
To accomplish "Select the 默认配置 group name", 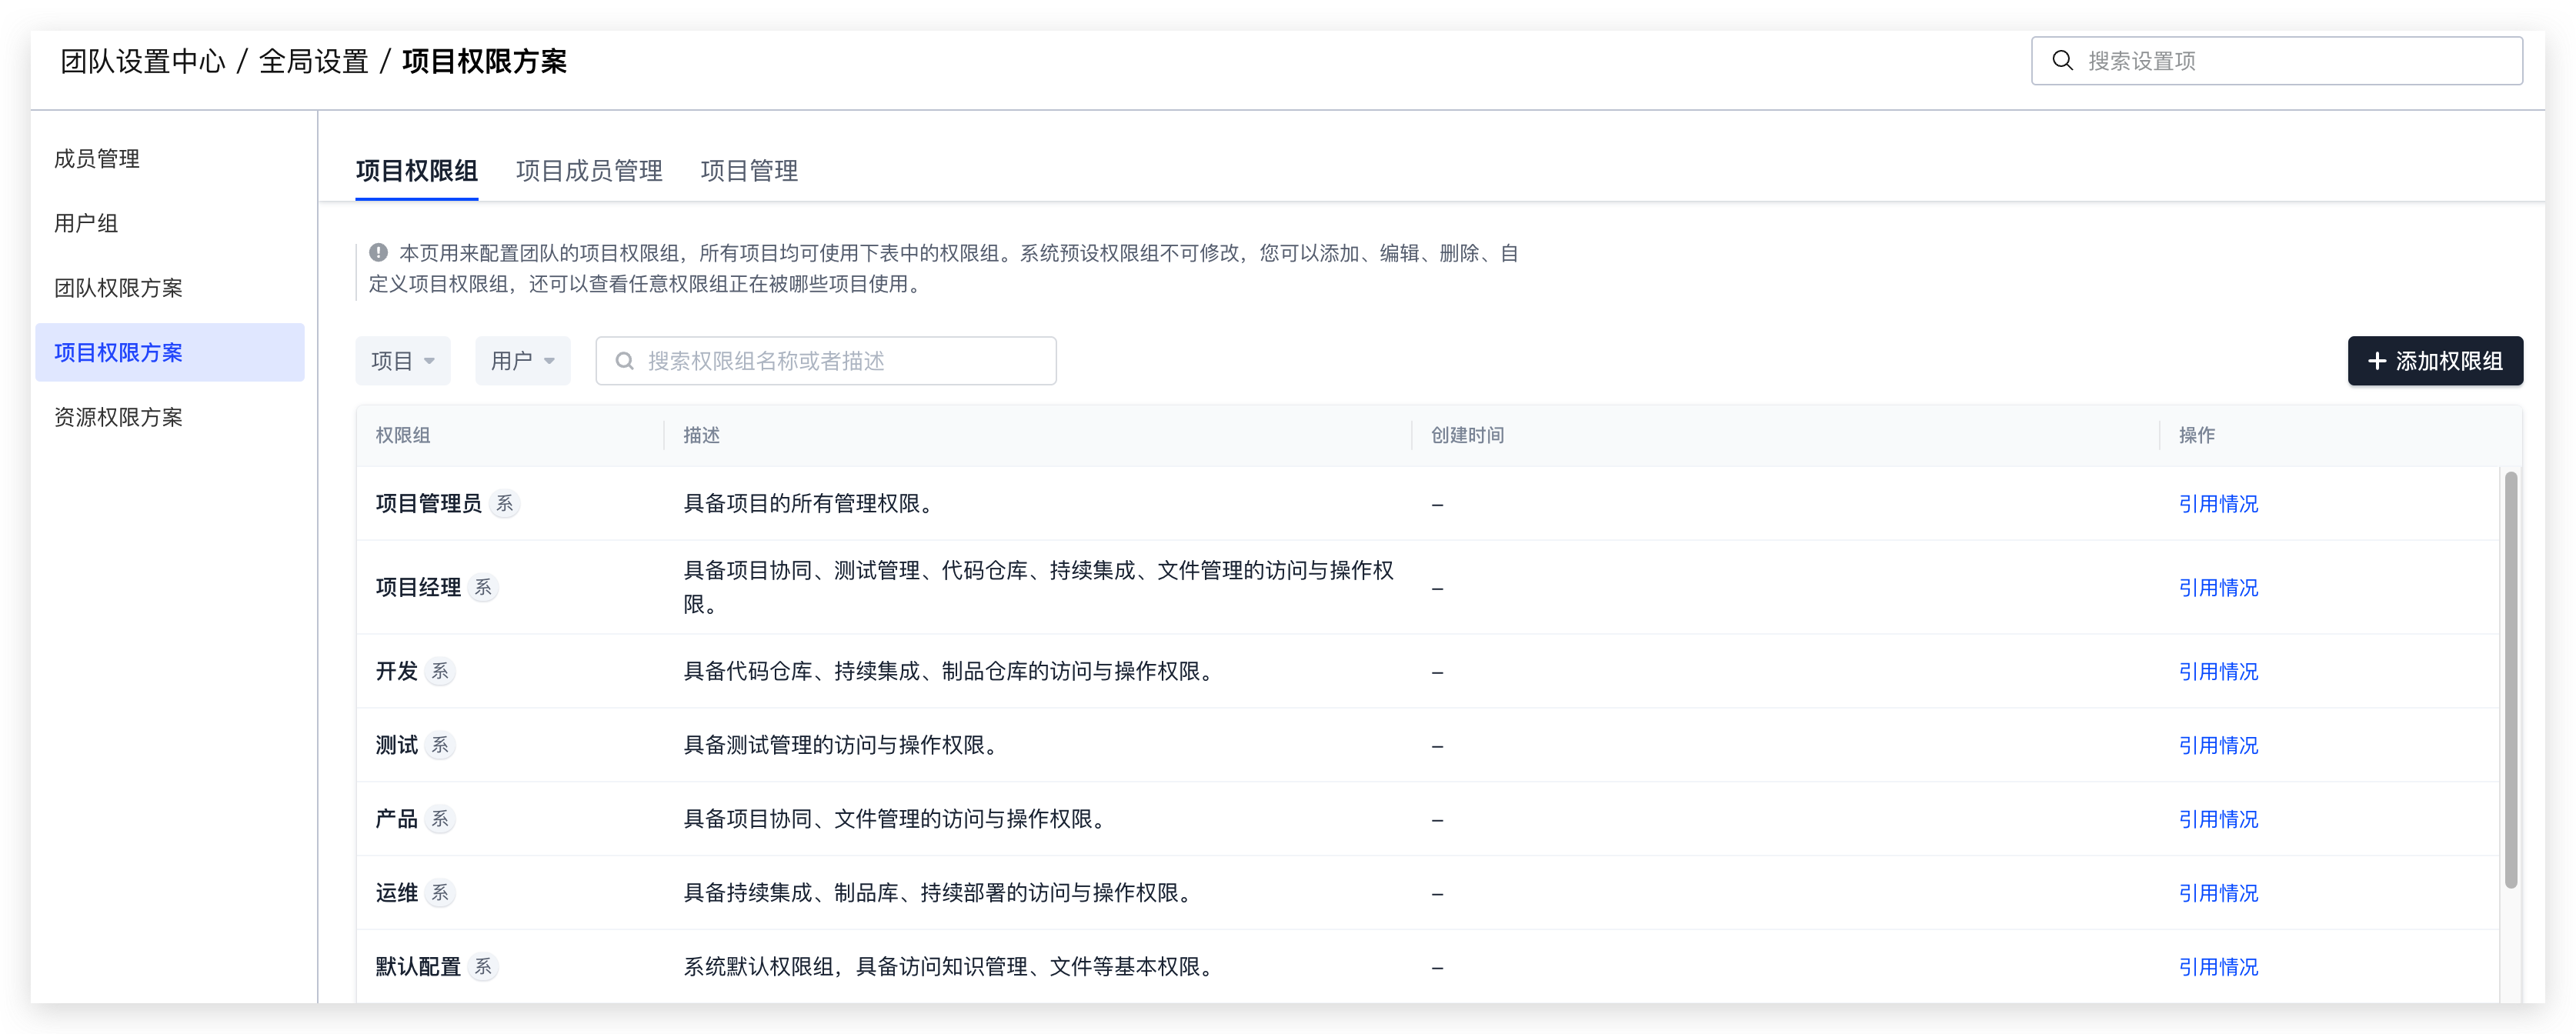I will [418, 968].
